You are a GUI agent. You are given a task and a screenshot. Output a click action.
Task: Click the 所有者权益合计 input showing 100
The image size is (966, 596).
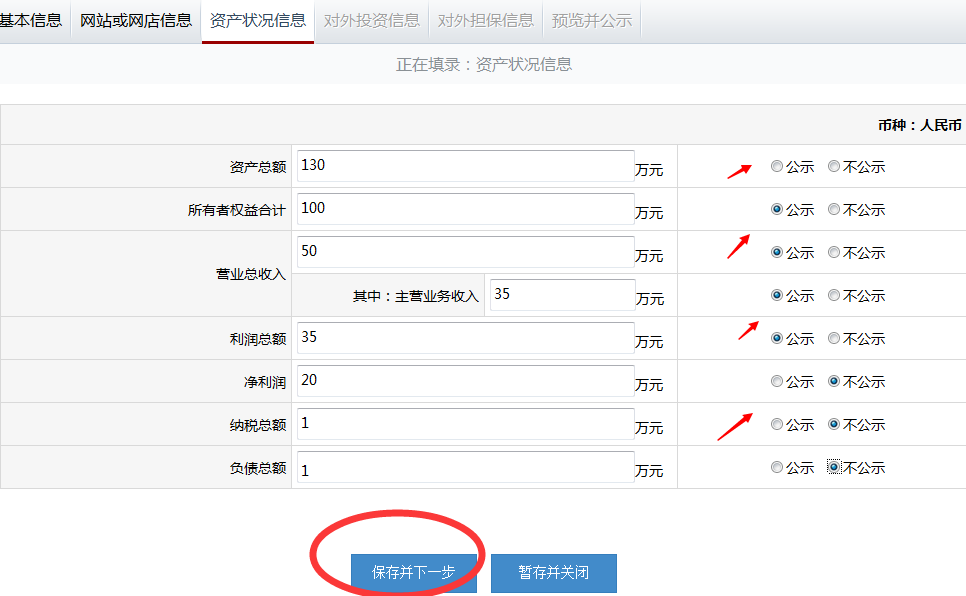coord(464,209)
